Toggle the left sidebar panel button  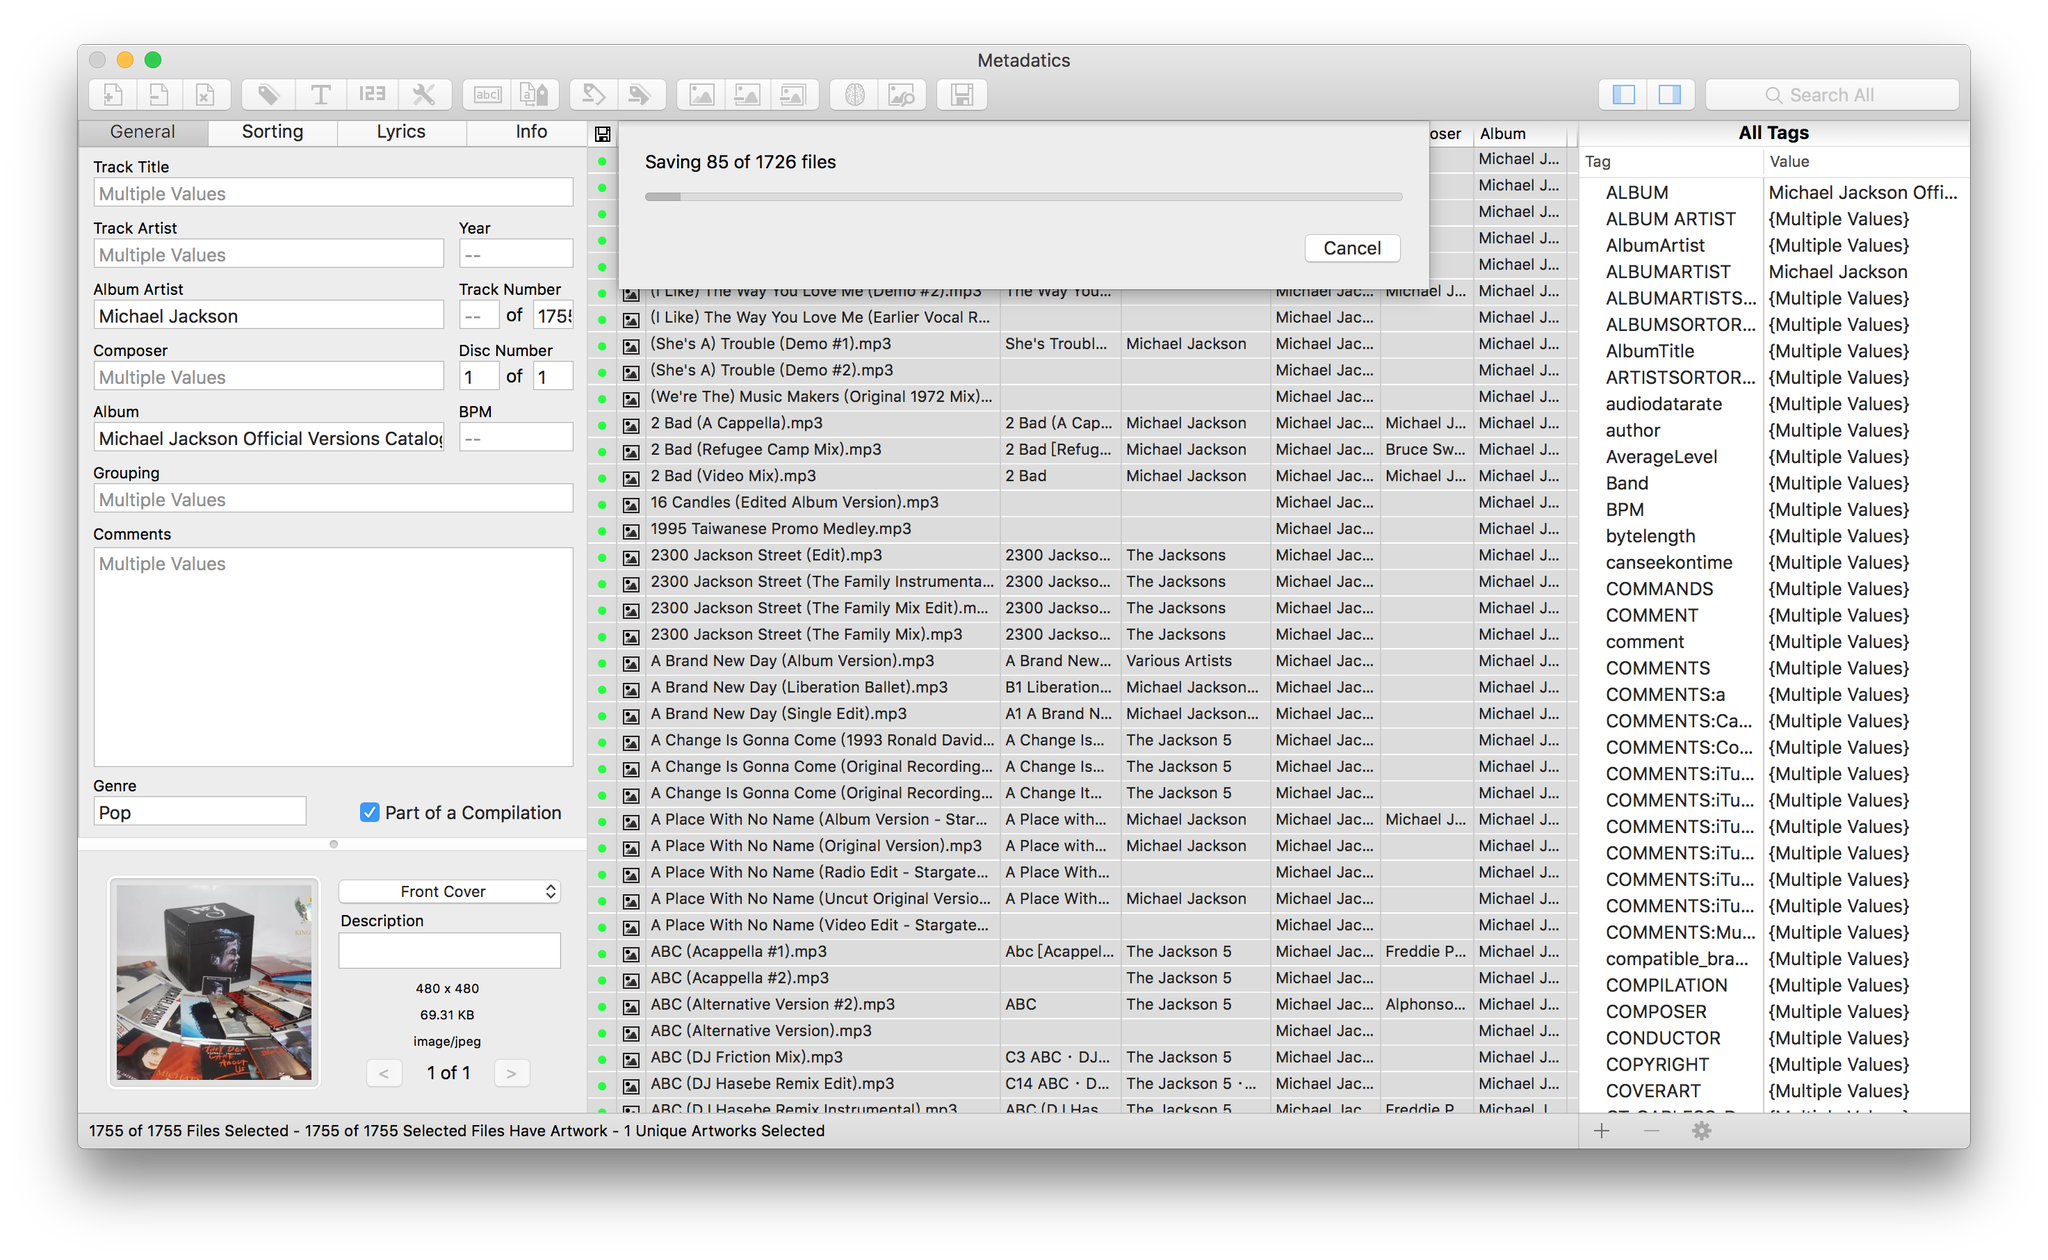click(1624, 95)
